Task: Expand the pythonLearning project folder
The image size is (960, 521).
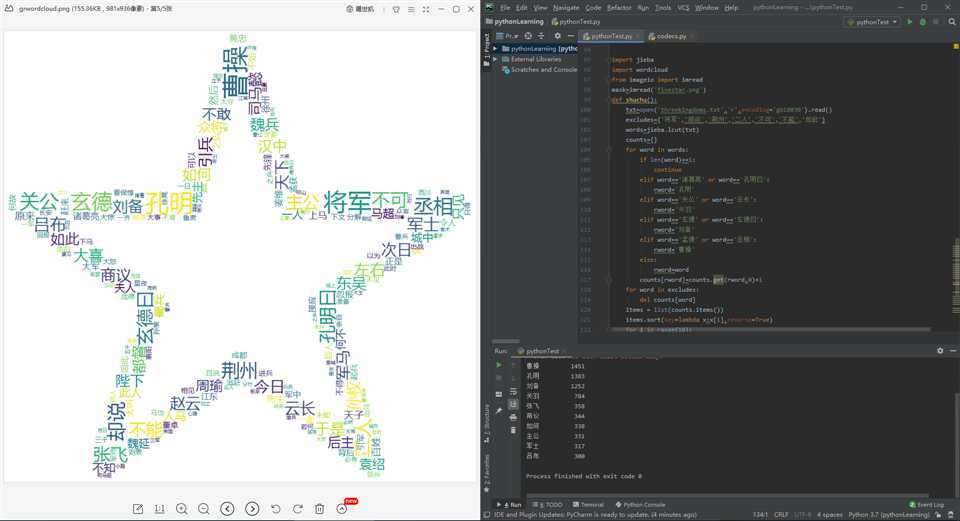Action: 495,48
